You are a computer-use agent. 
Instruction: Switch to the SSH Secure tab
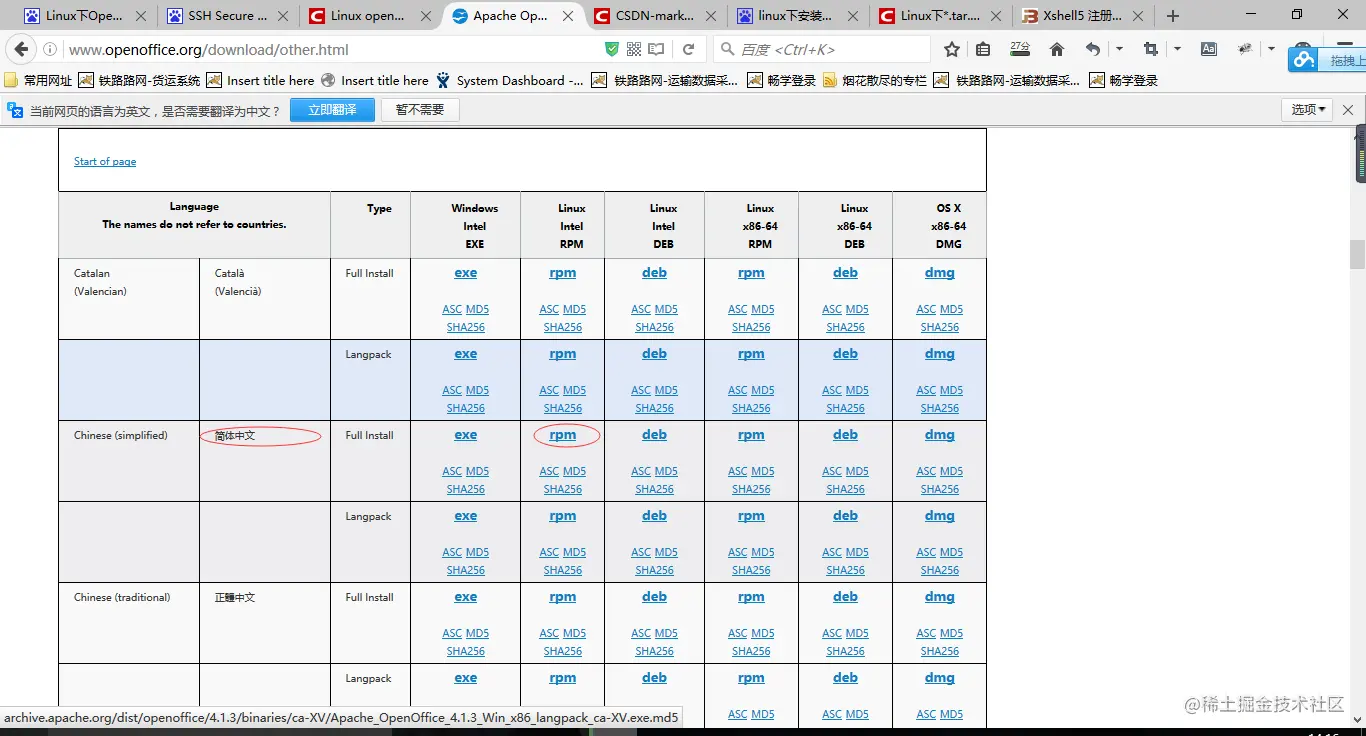point(226,16)
